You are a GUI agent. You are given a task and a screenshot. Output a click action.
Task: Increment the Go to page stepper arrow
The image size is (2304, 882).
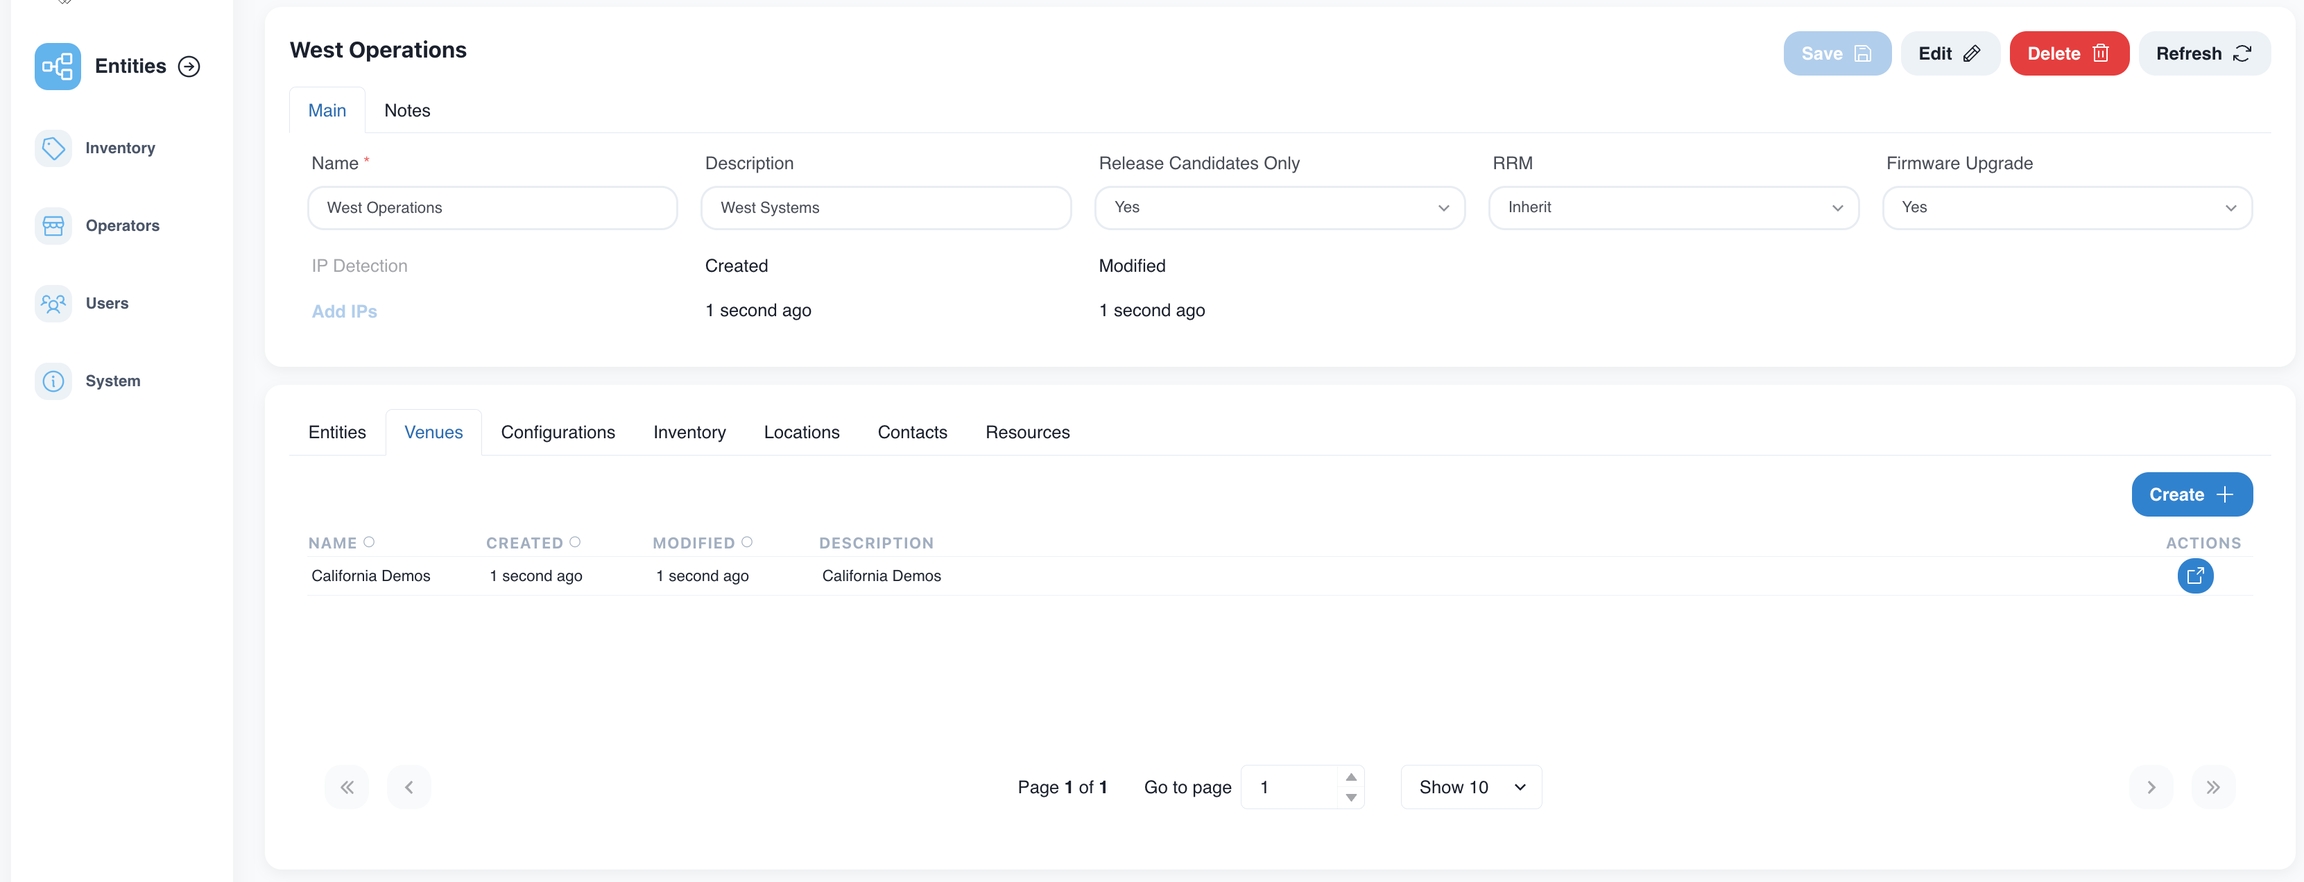click(x=1351, y=778)
